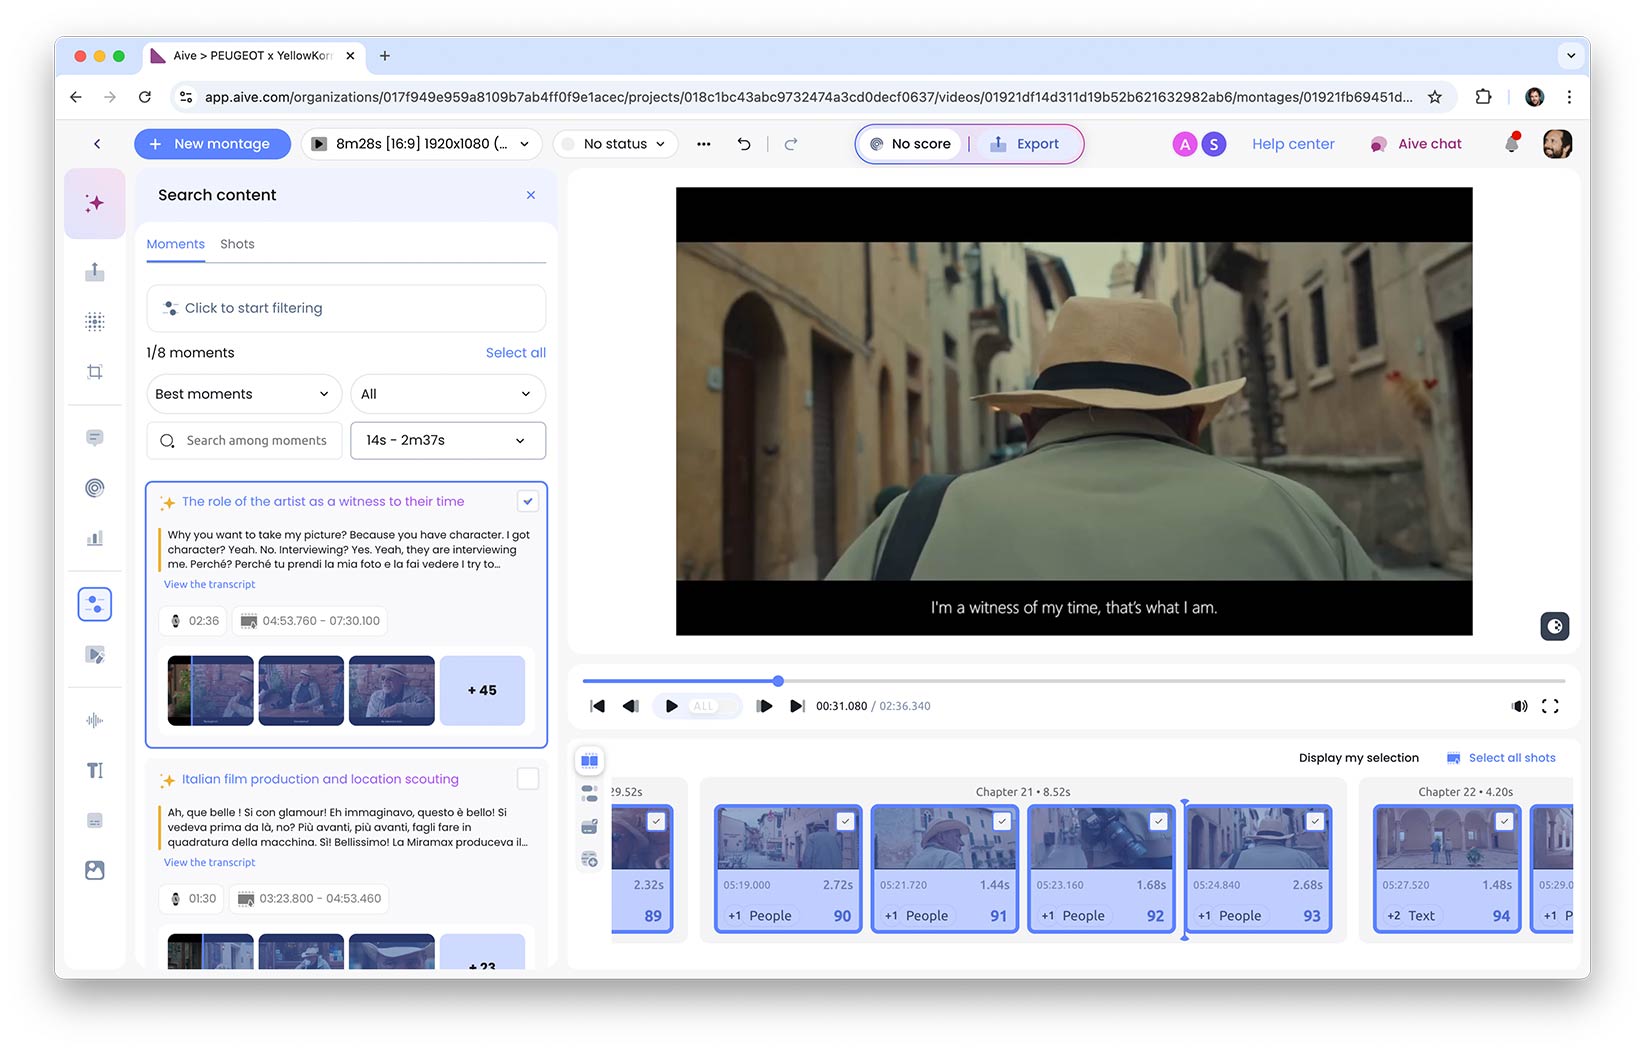Uncheck shot 92 checkbox

tap(1159, 821)
